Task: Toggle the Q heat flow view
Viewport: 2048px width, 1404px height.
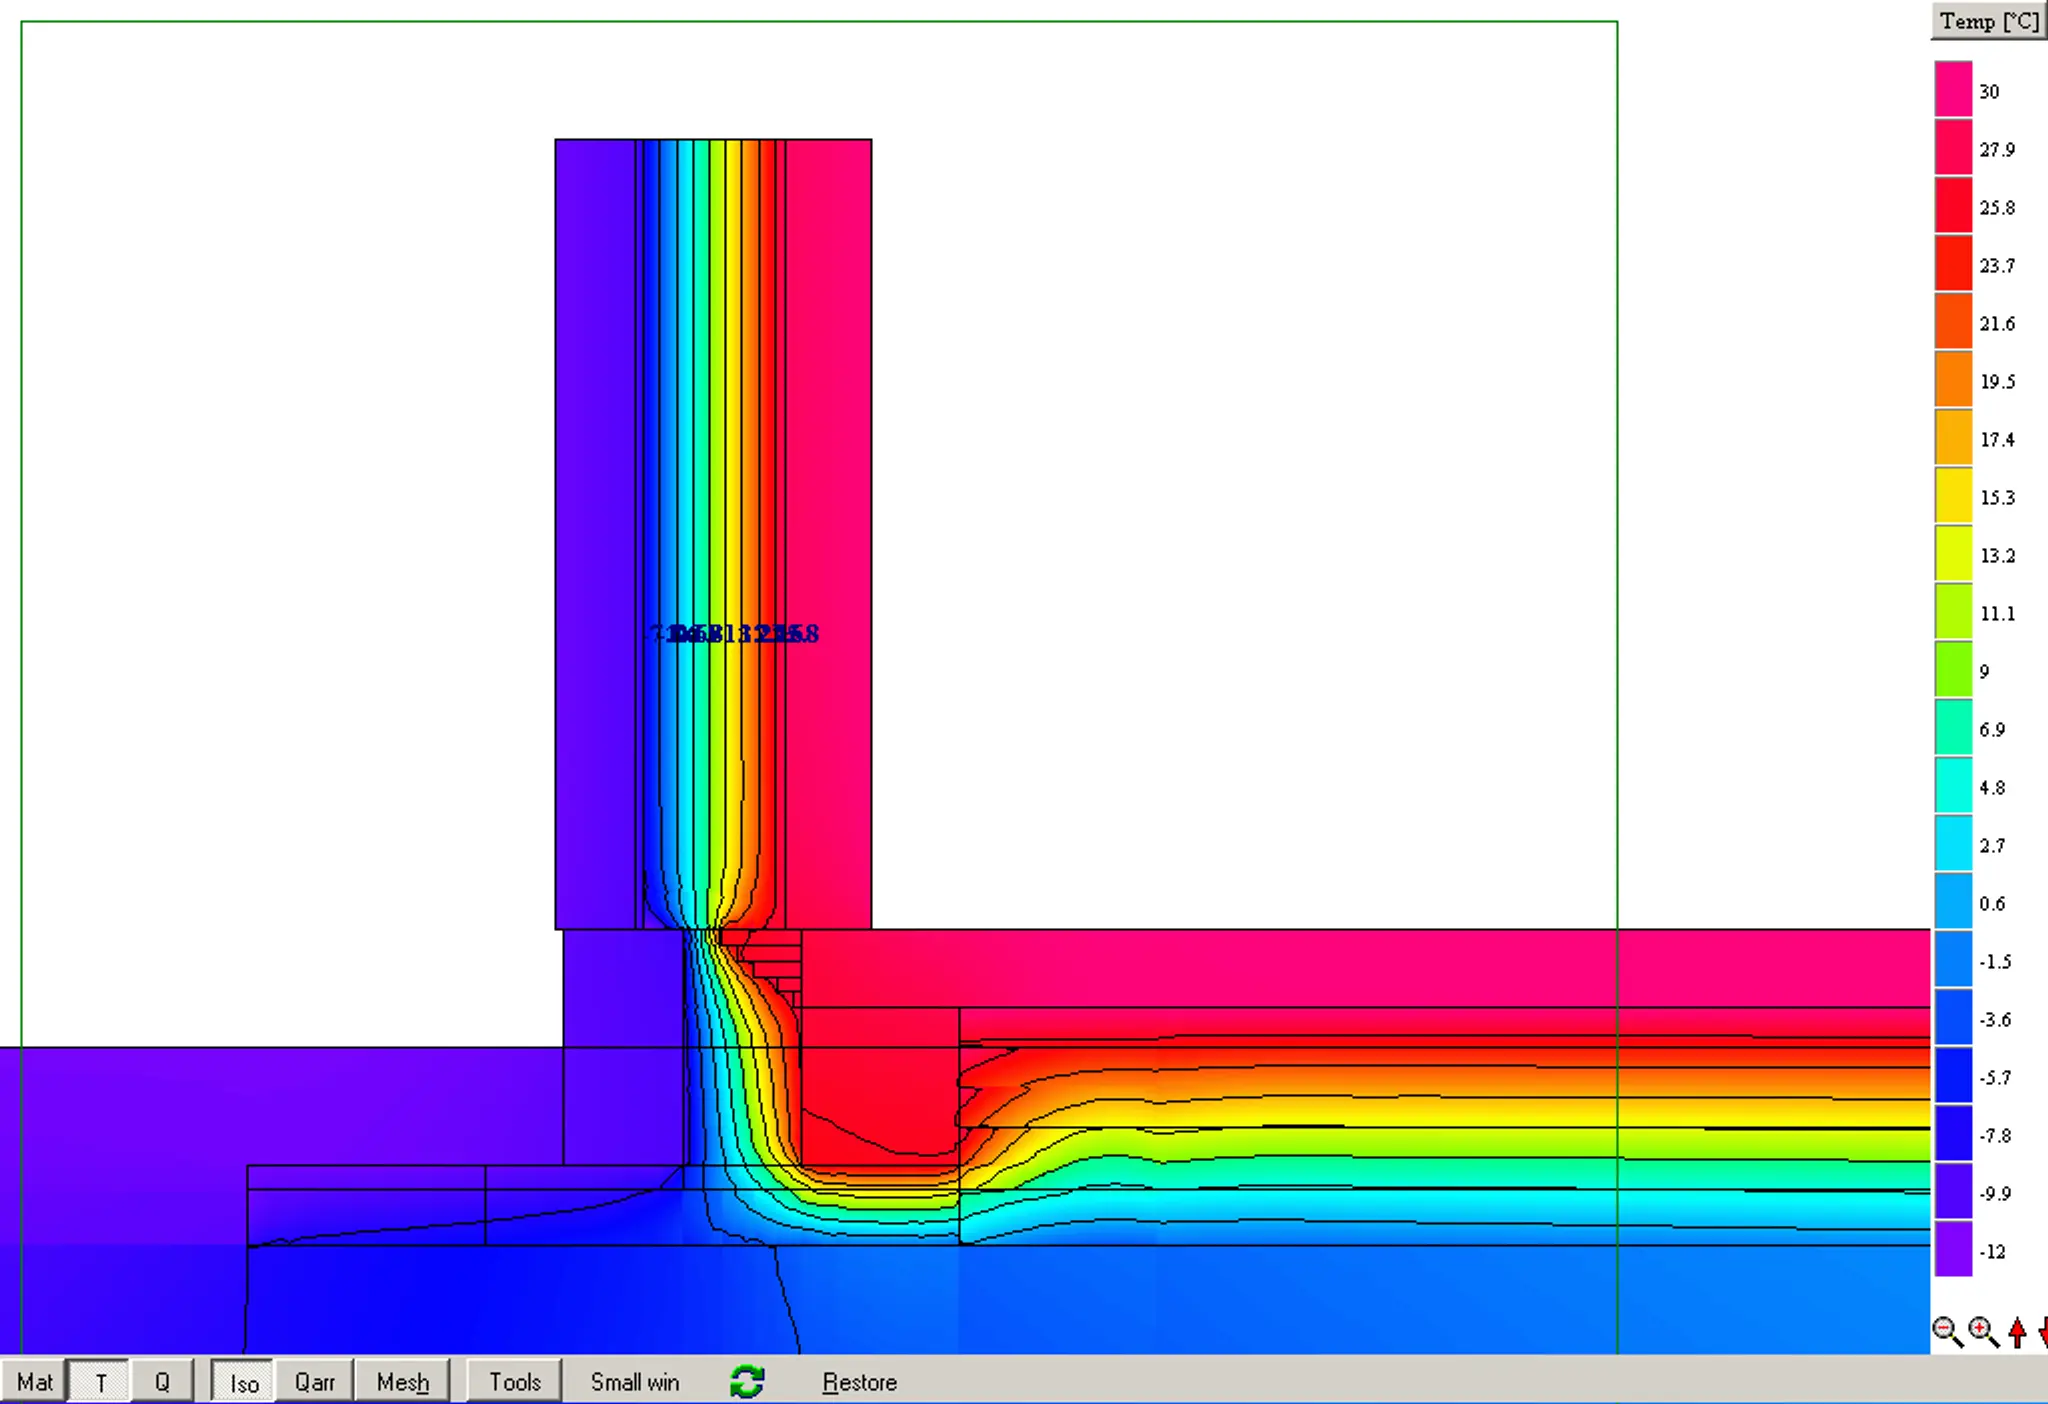Action: click(162, 1382)
